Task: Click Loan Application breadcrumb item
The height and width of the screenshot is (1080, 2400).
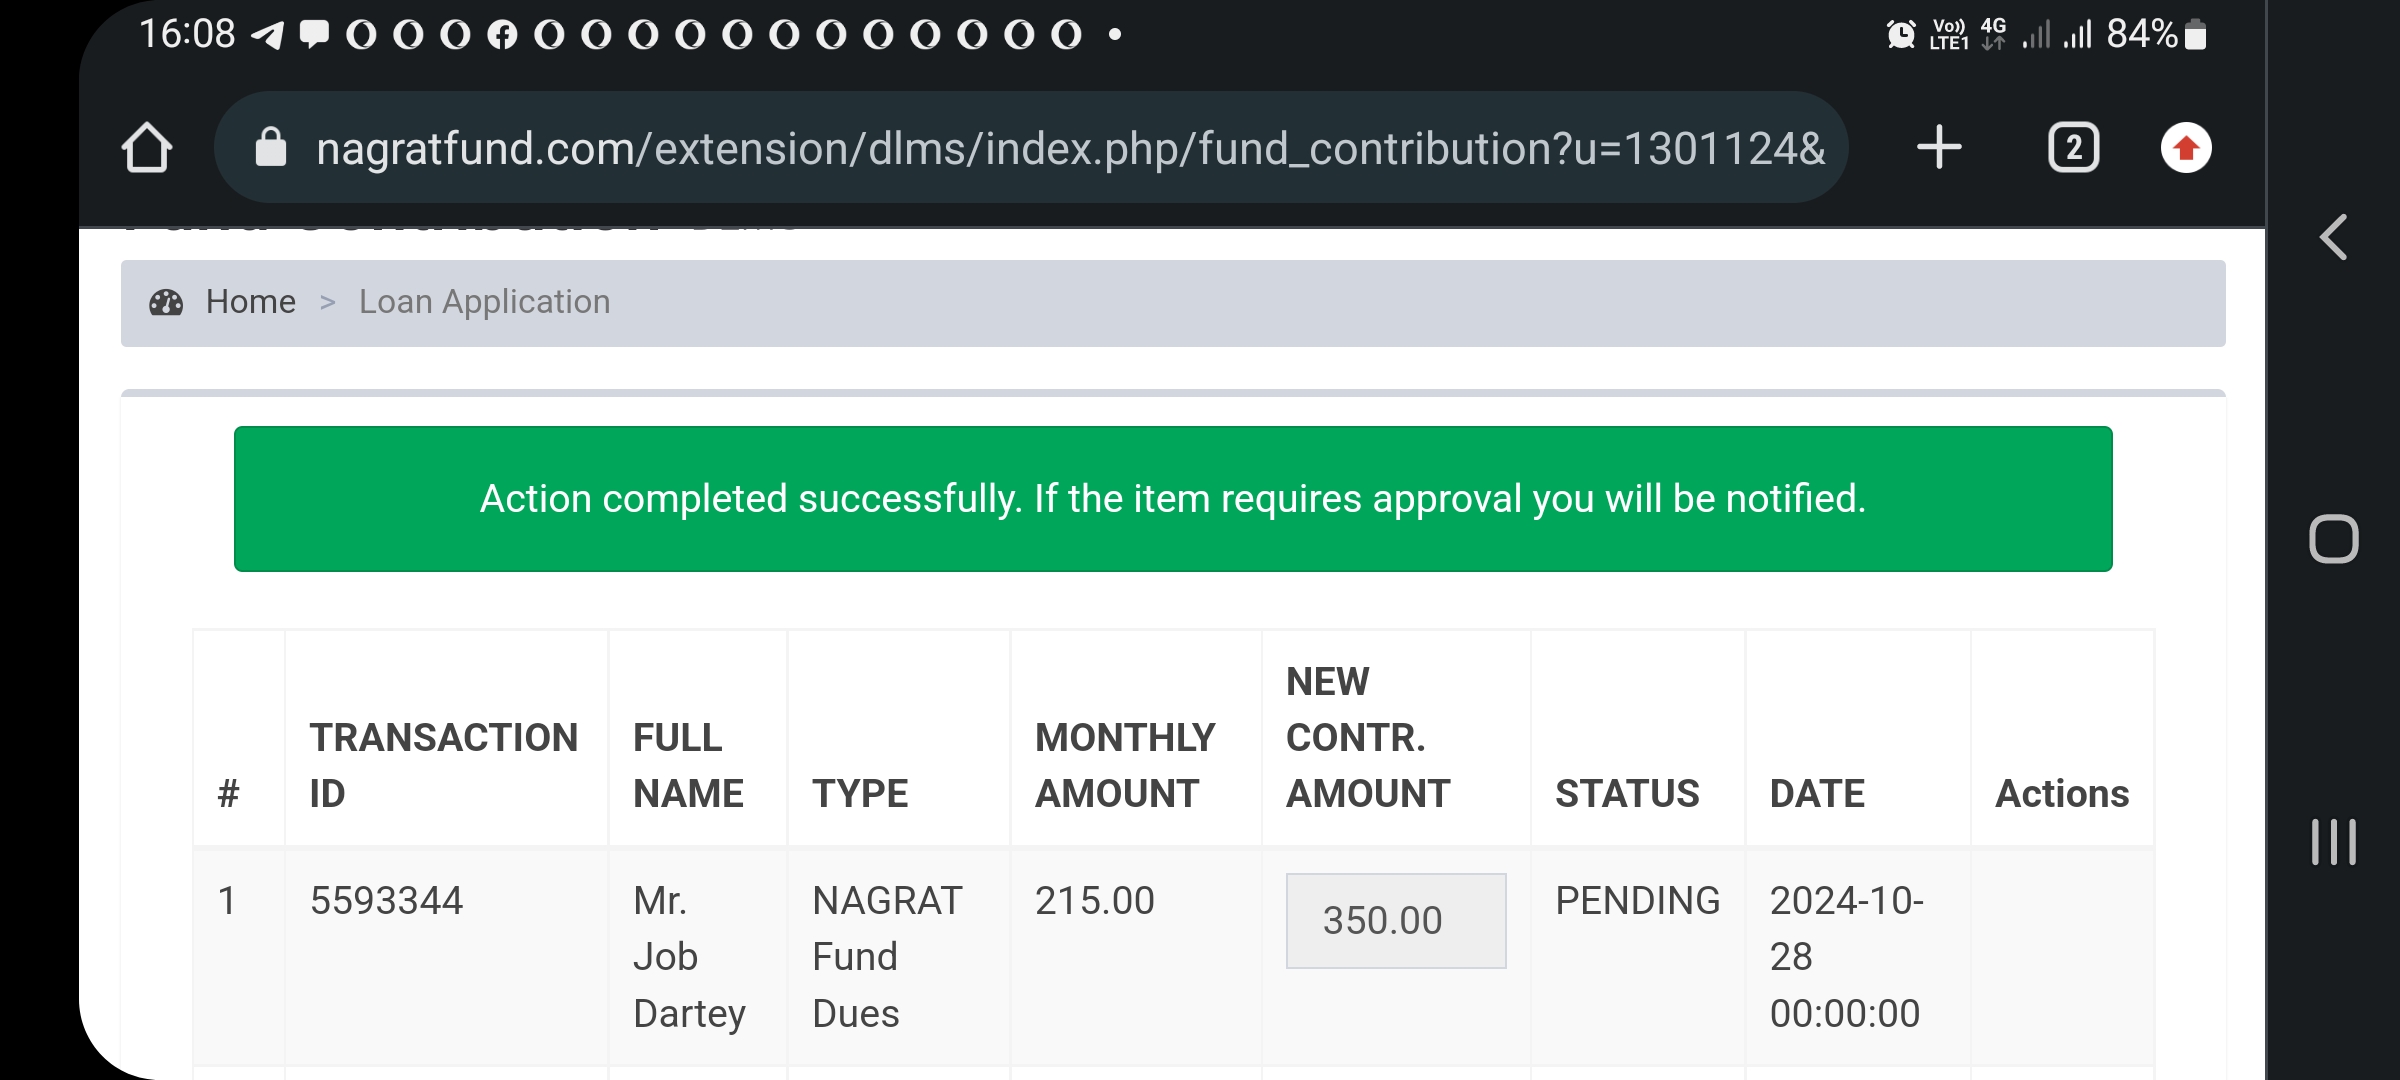Action: point(484,302)
